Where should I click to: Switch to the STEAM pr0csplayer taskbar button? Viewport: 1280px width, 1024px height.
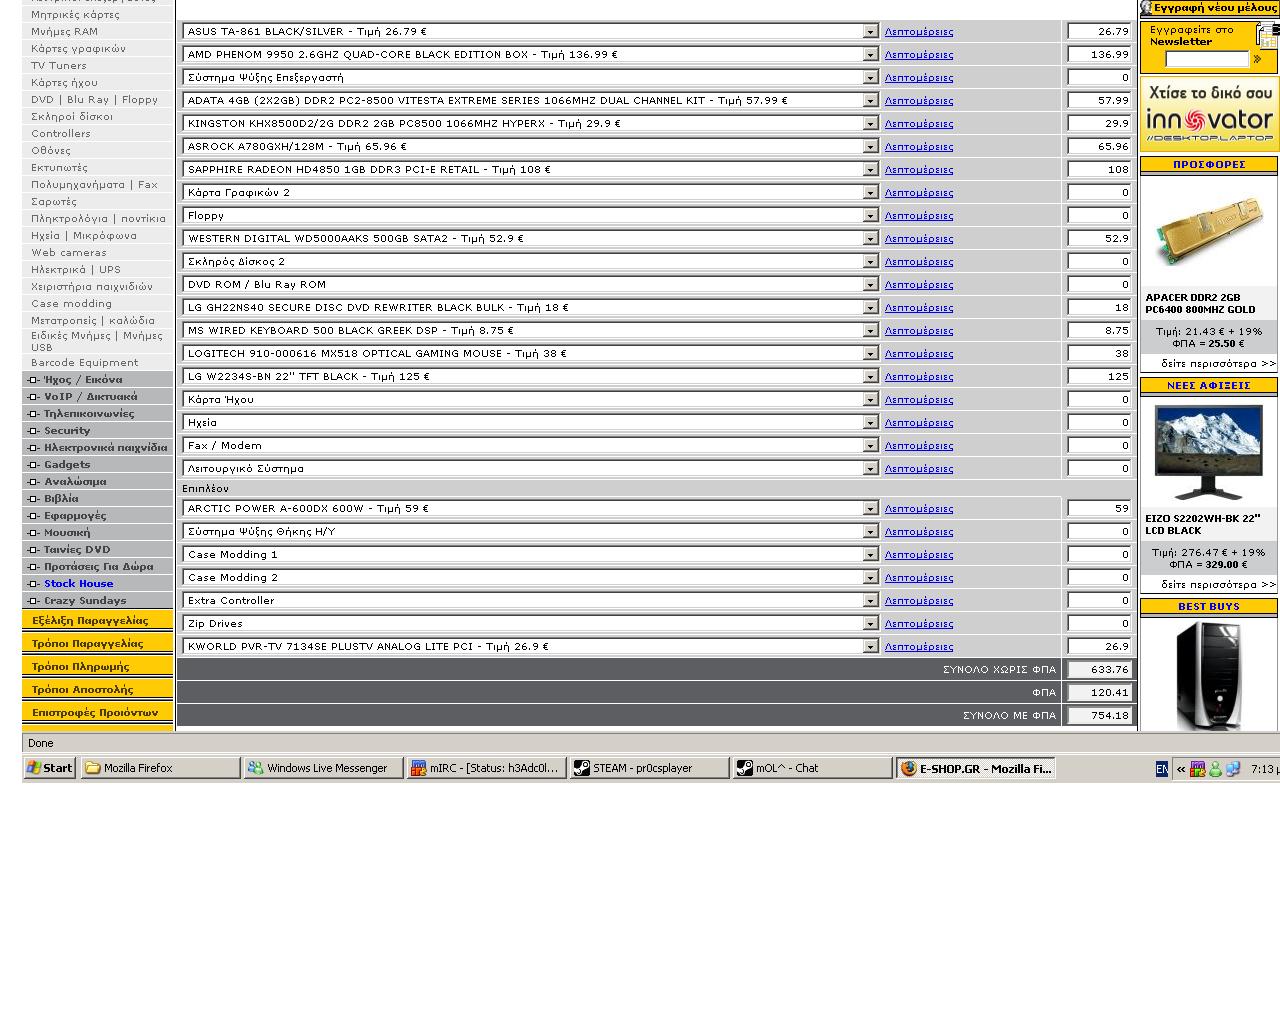[650, 768]
